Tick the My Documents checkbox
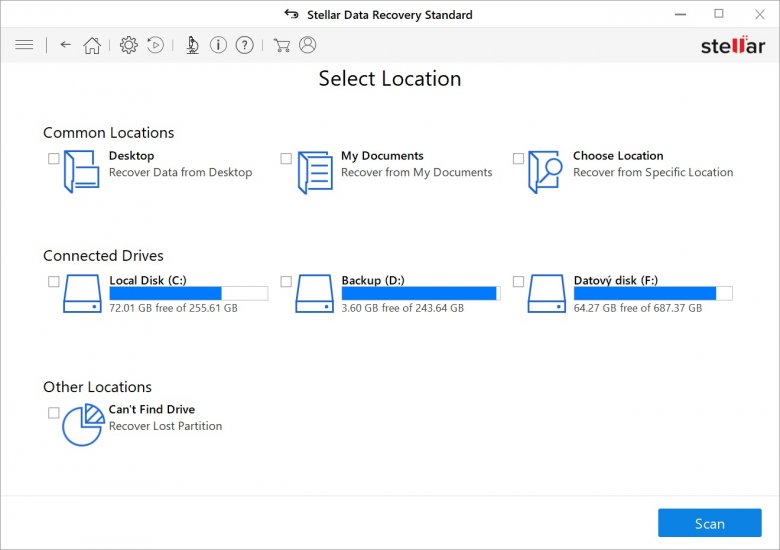780x550 pixels. click(286, 159)
